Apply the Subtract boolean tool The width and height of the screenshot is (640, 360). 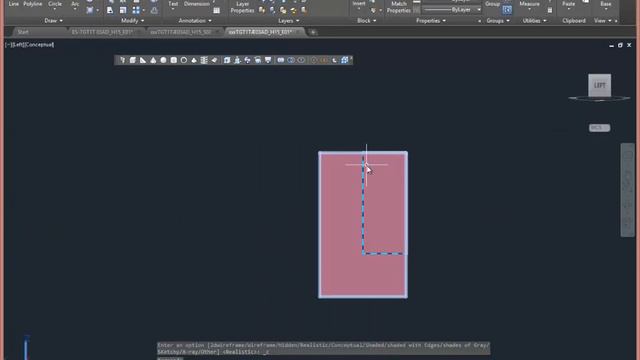point(291,60)
